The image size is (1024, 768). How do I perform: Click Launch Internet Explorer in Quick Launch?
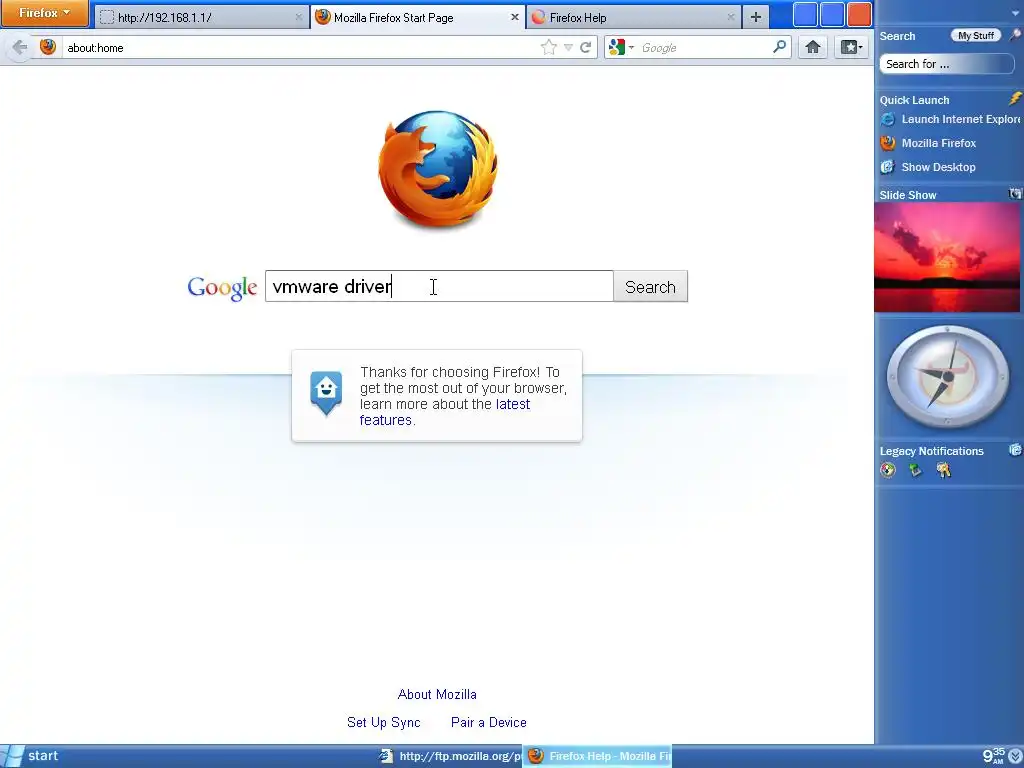961,119
